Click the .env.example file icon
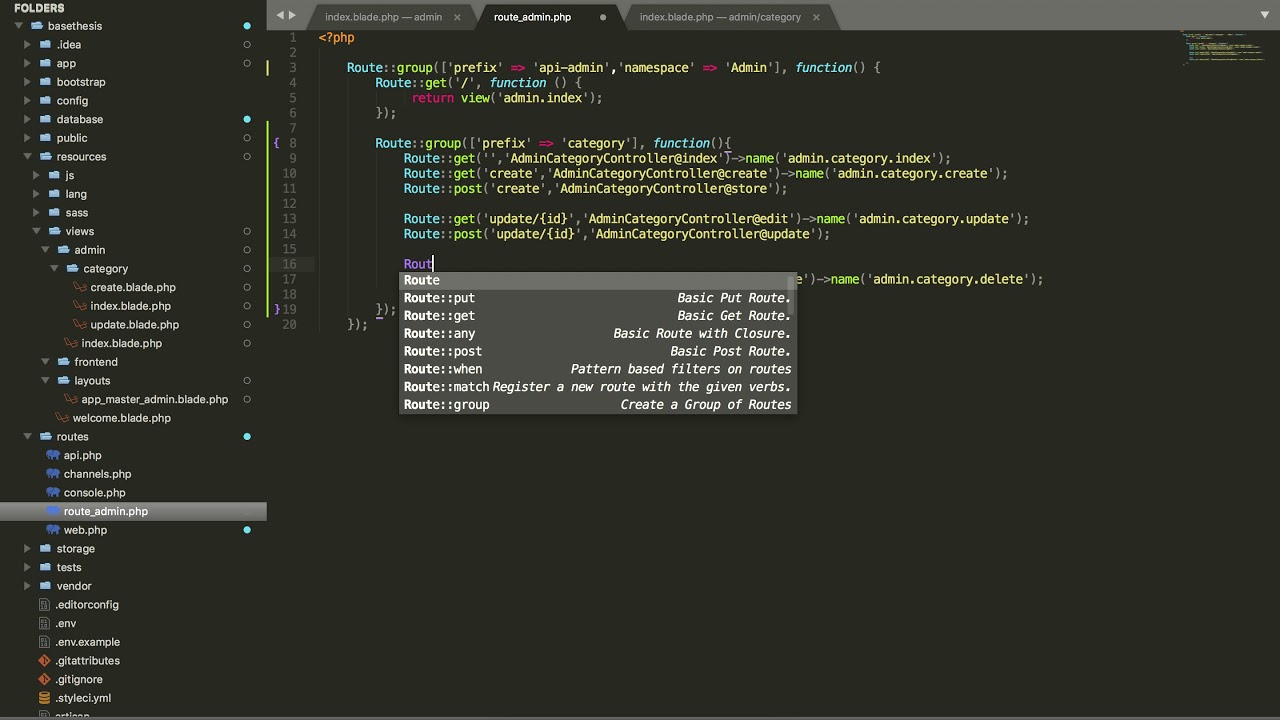 coord(44,642)
